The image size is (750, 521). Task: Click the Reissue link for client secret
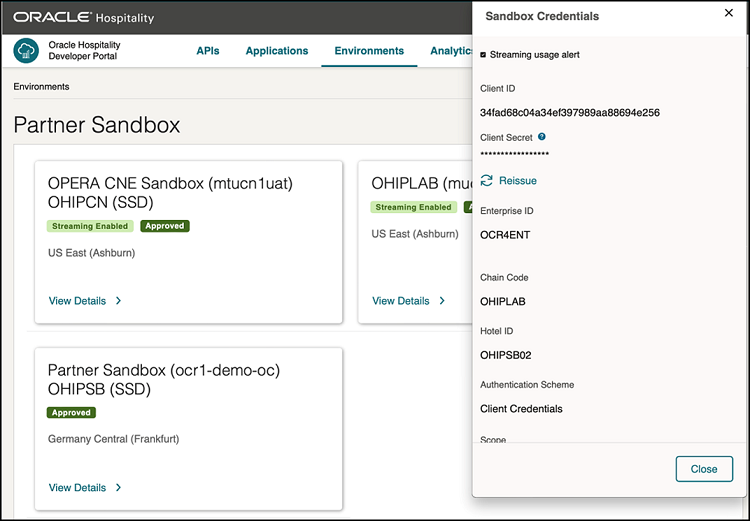pos(517,181)
